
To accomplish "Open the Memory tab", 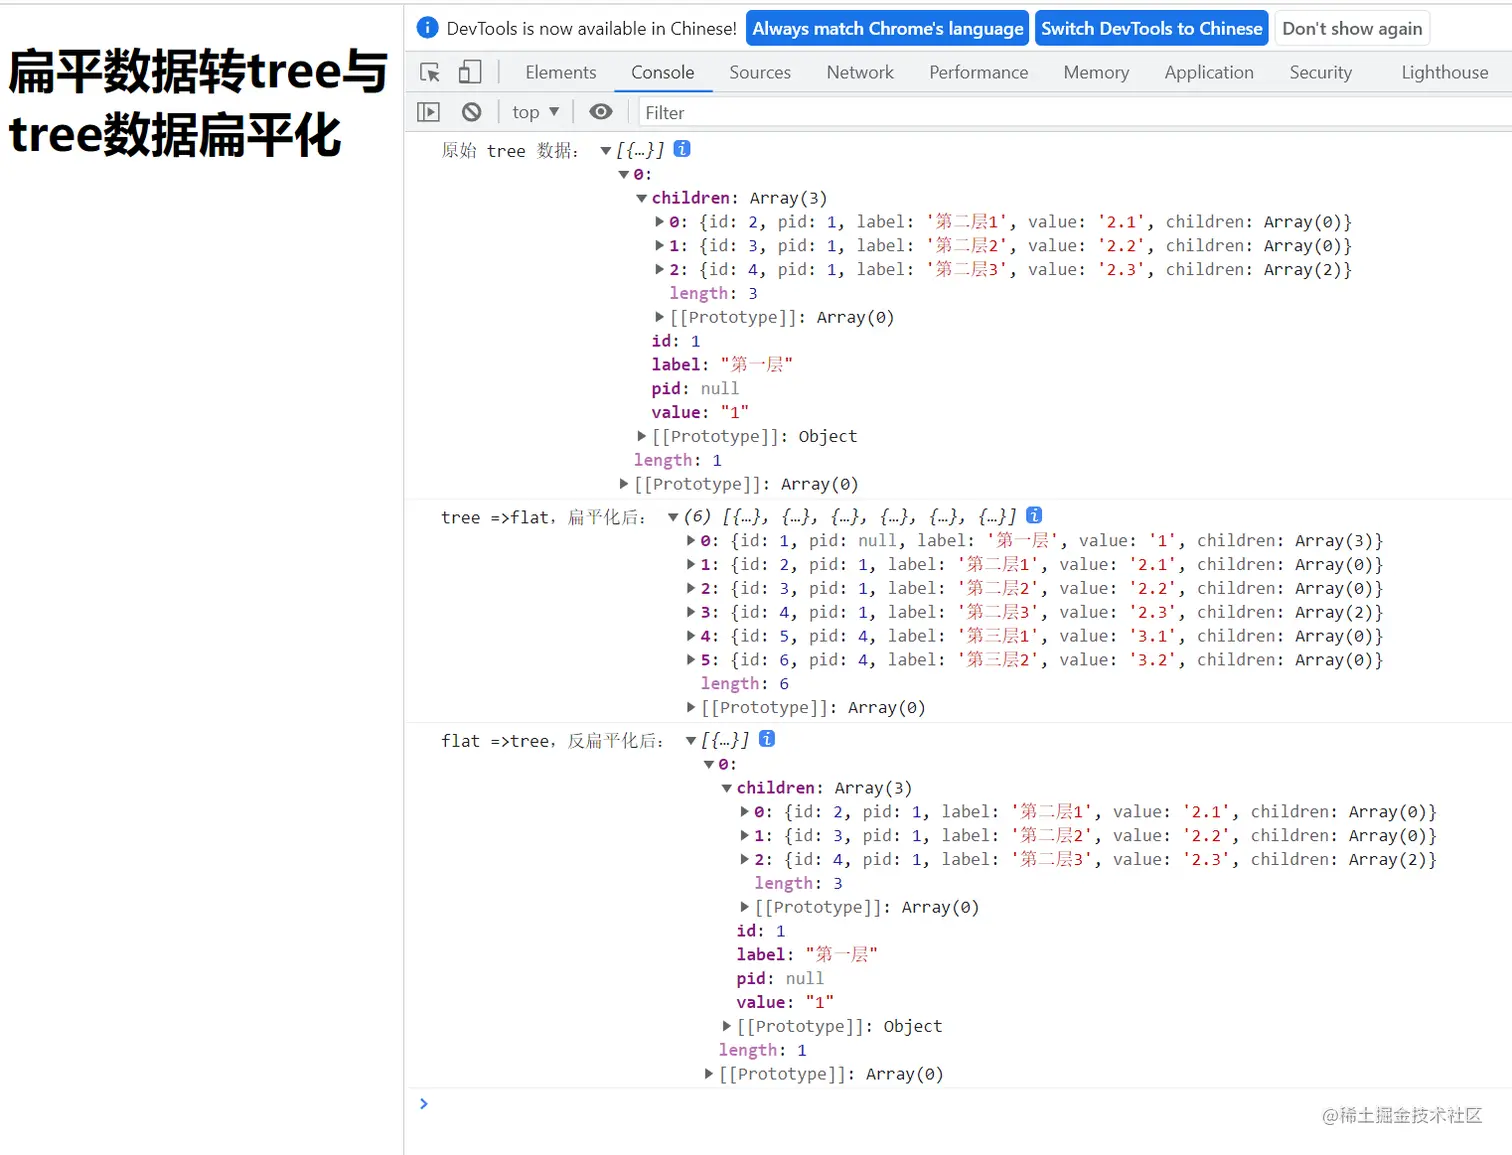I will [1096, 72].
